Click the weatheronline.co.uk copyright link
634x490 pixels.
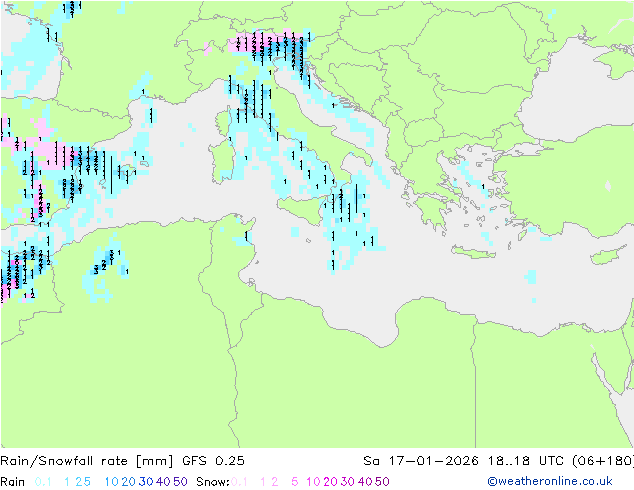[x=550, y=481]
